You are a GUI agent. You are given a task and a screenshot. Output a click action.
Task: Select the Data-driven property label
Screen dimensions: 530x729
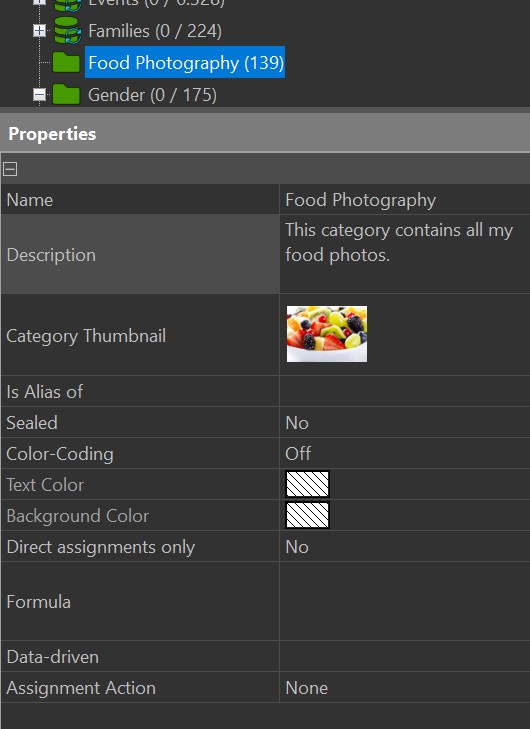(53, 657)
